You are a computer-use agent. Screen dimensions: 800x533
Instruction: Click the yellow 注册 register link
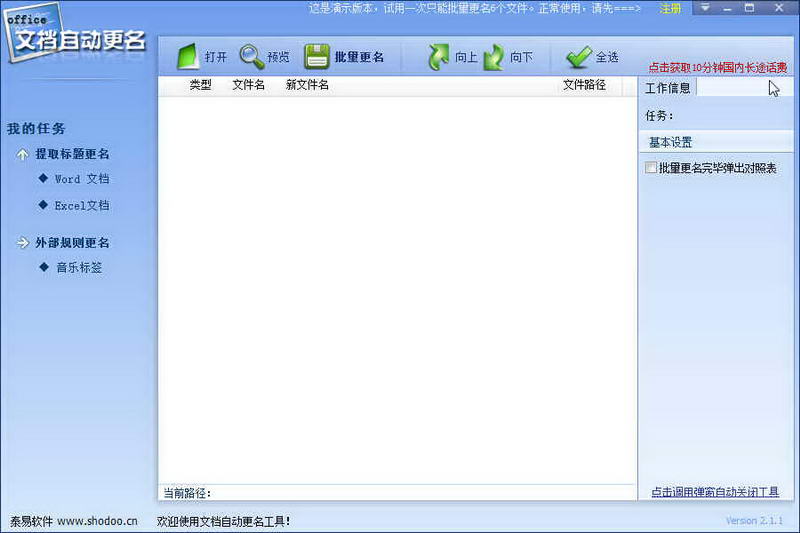point(670,8)
